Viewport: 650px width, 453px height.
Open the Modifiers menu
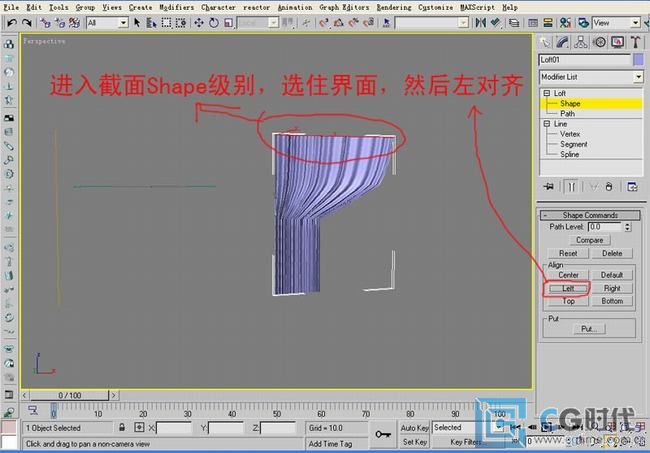click(176, 7)
